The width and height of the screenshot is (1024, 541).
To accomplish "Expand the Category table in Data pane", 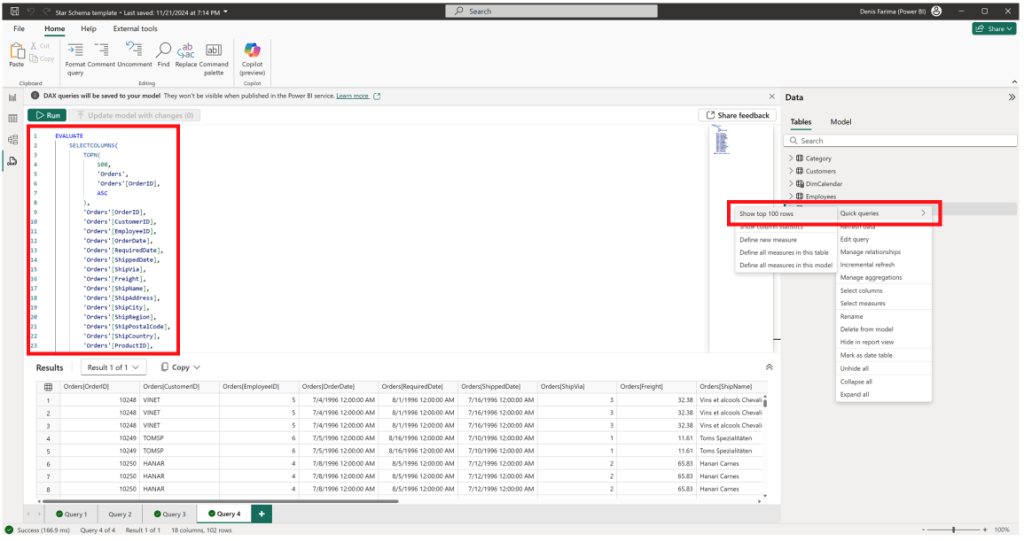I will [791, 158].
